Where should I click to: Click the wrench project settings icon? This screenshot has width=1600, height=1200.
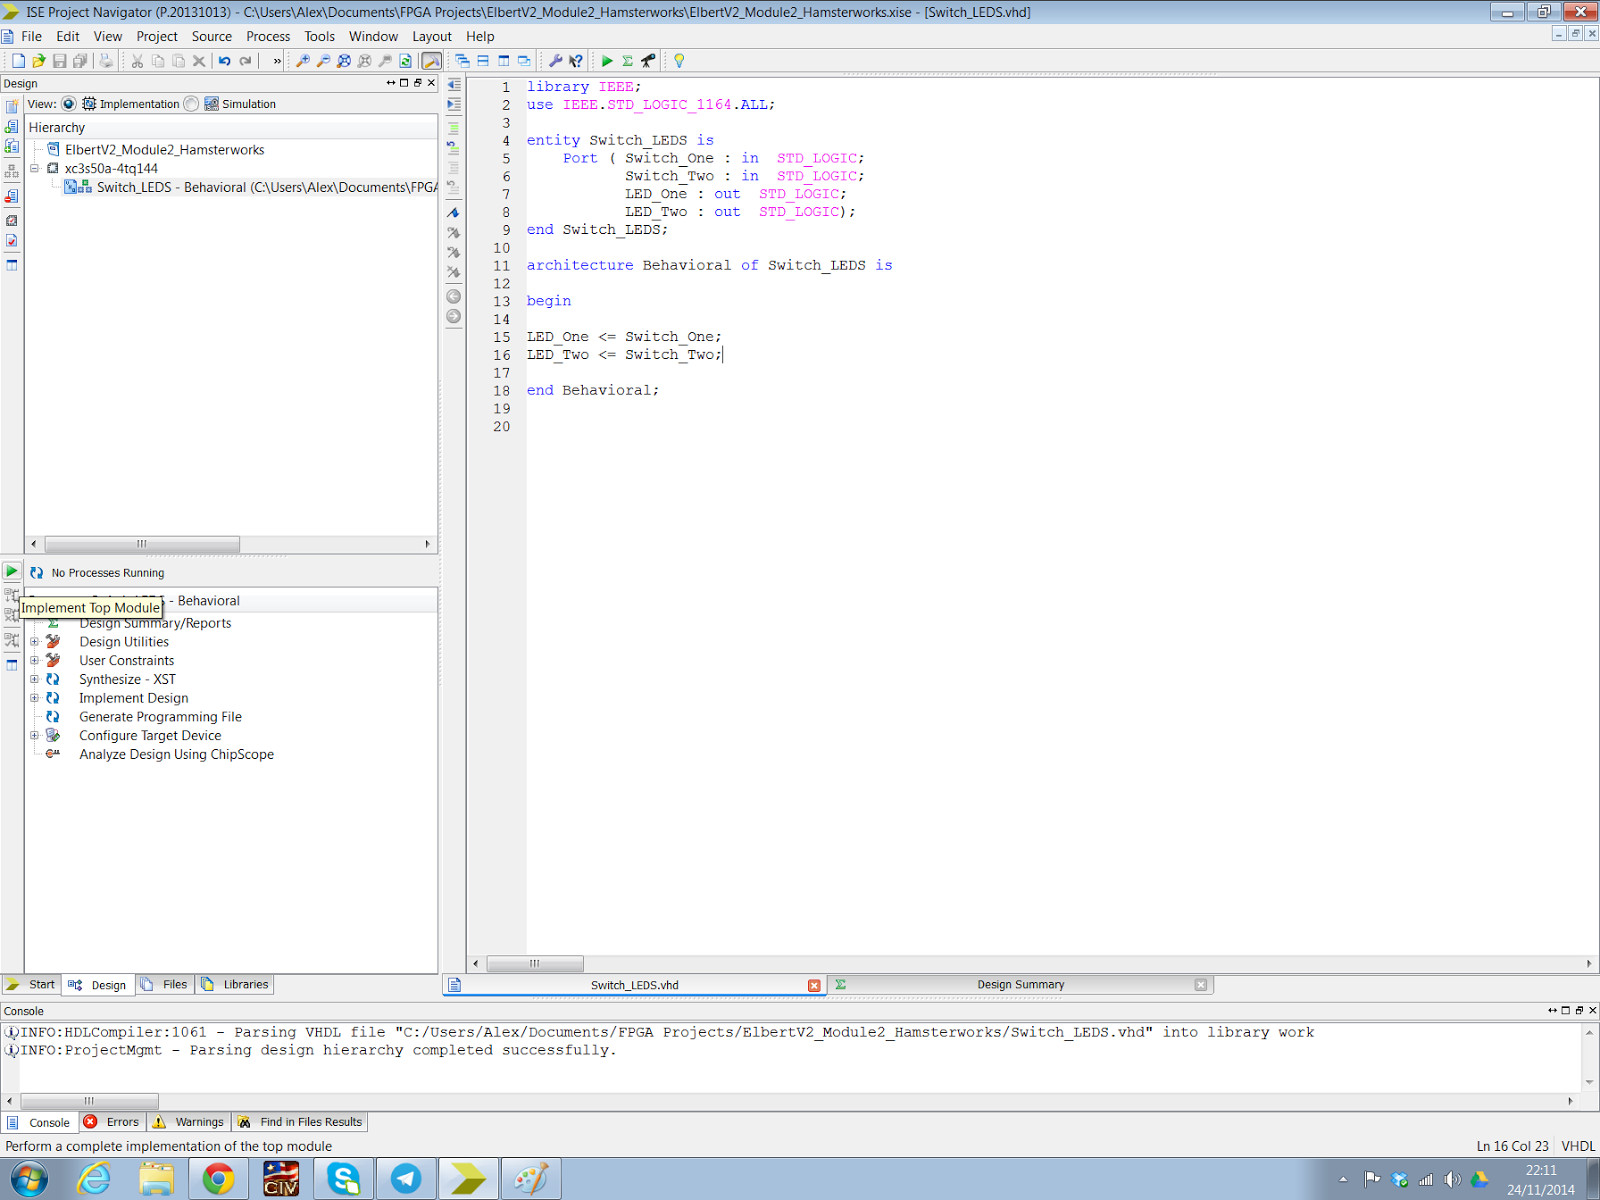[556, 60]
